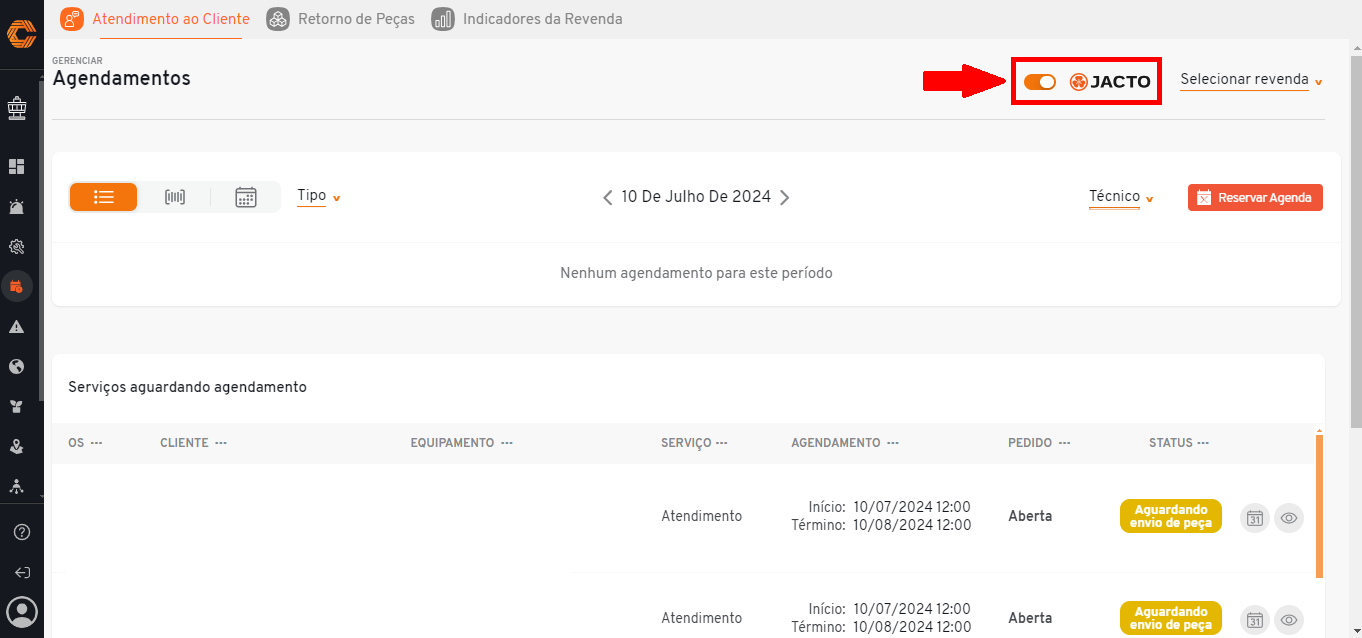Screen dimensions: 1362x638
Task: Click Atendimento in the first row
Action: coord(702,516)
